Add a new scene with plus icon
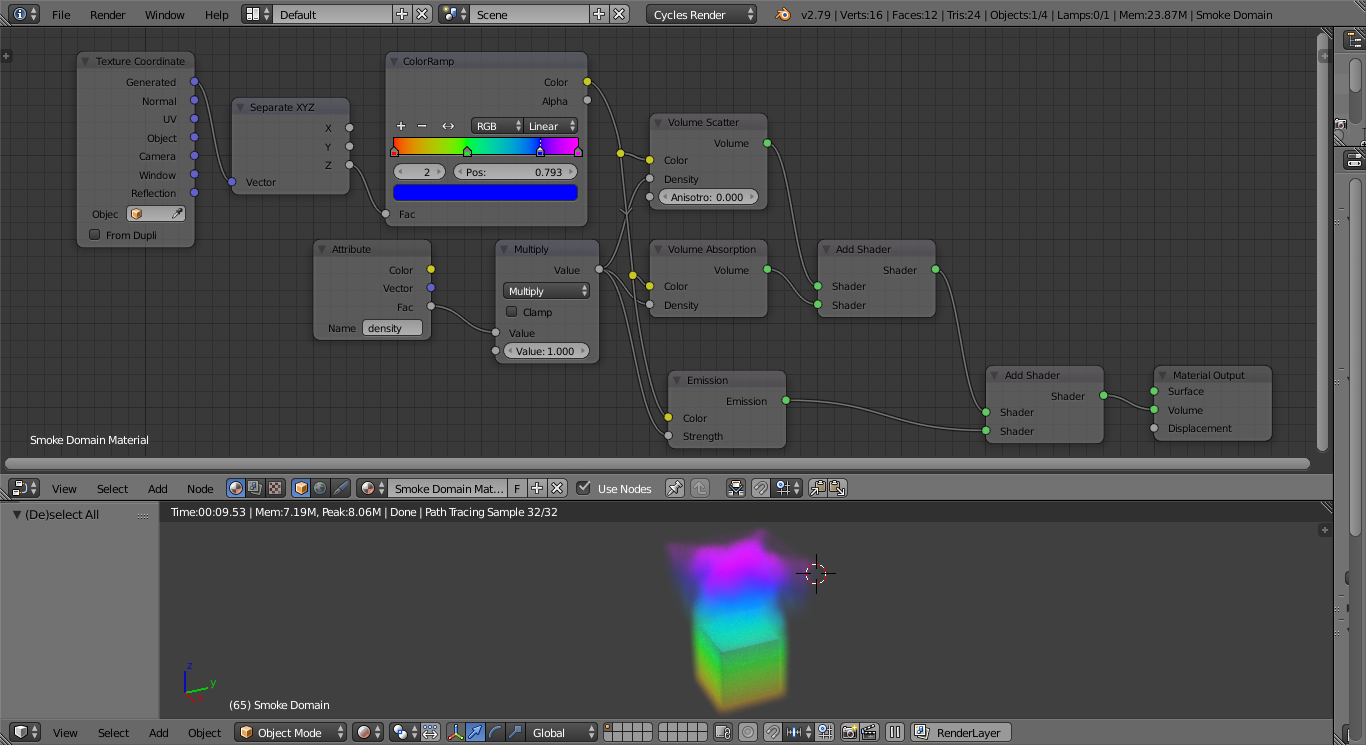Screen dimensions: 1366x745 pos(599,14)
